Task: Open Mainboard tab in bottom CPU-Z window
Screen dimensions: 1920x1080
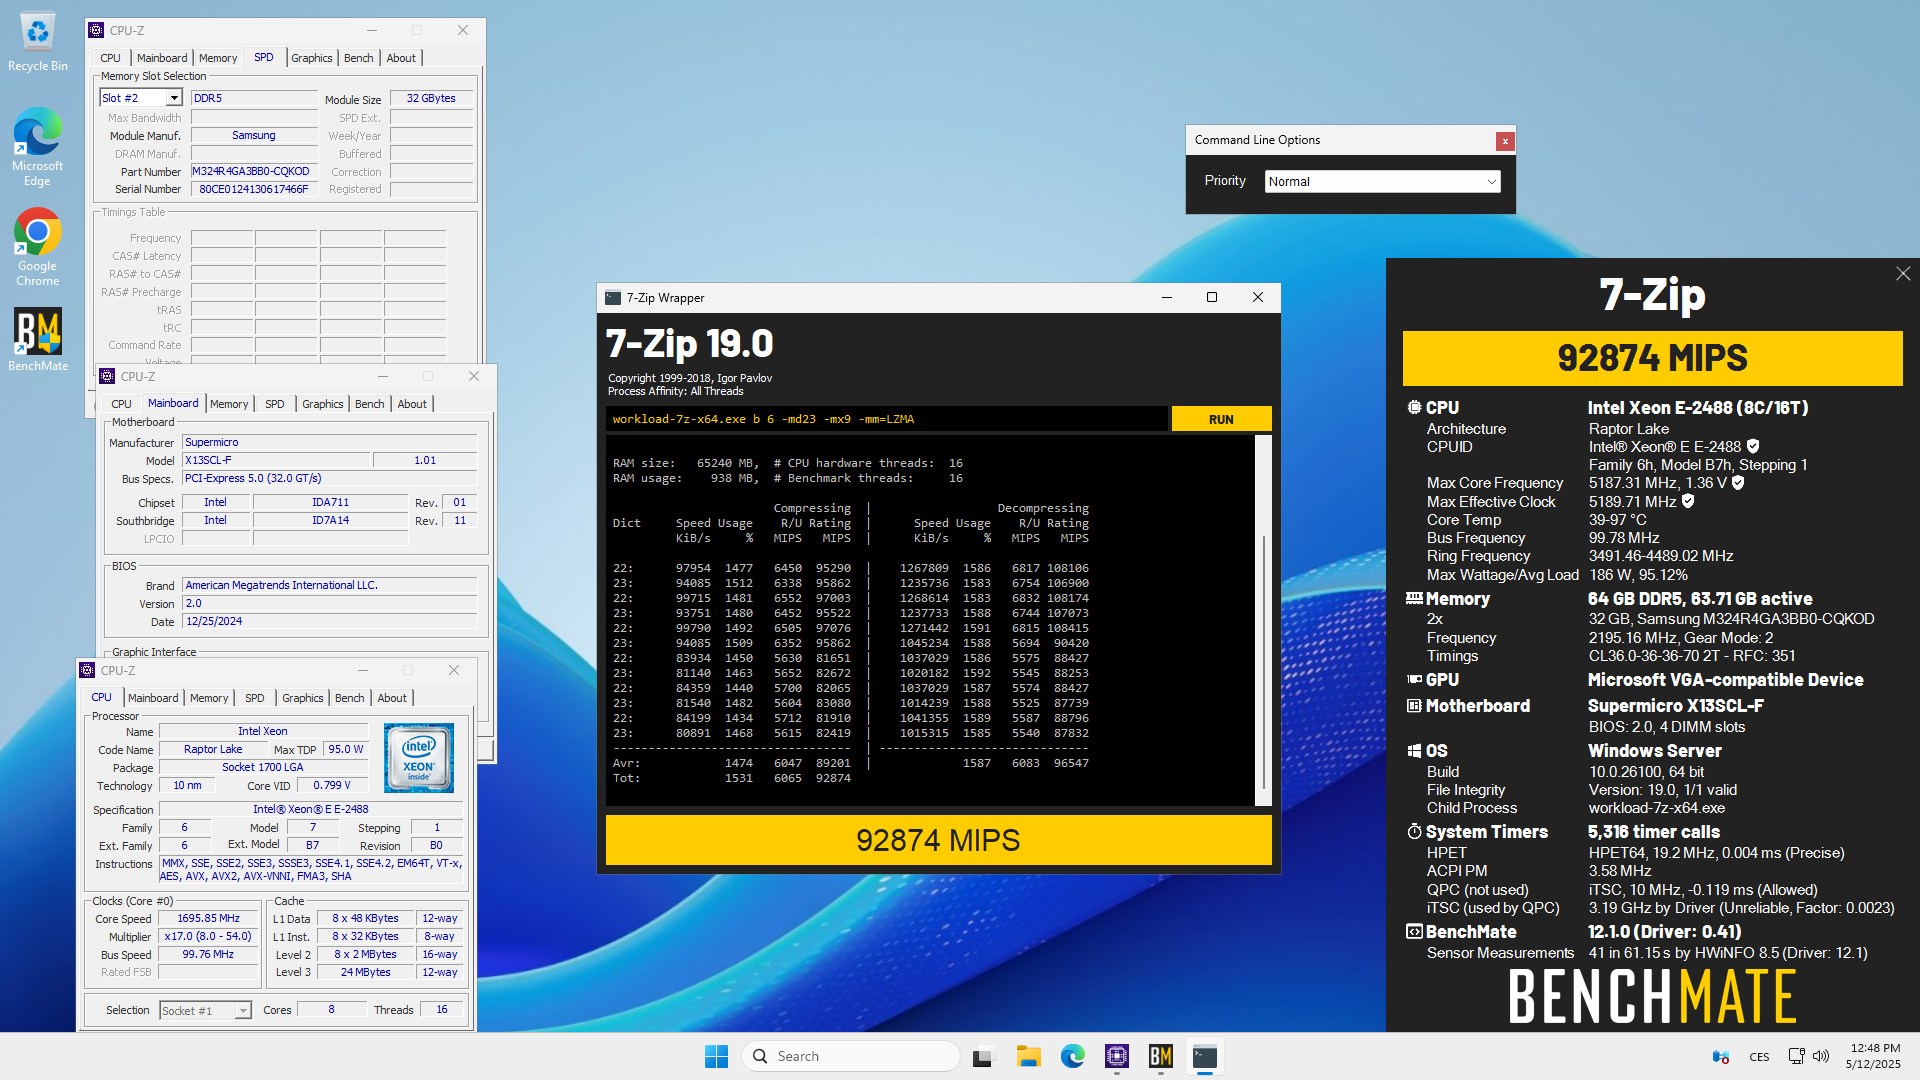Action: click(153, 698)
